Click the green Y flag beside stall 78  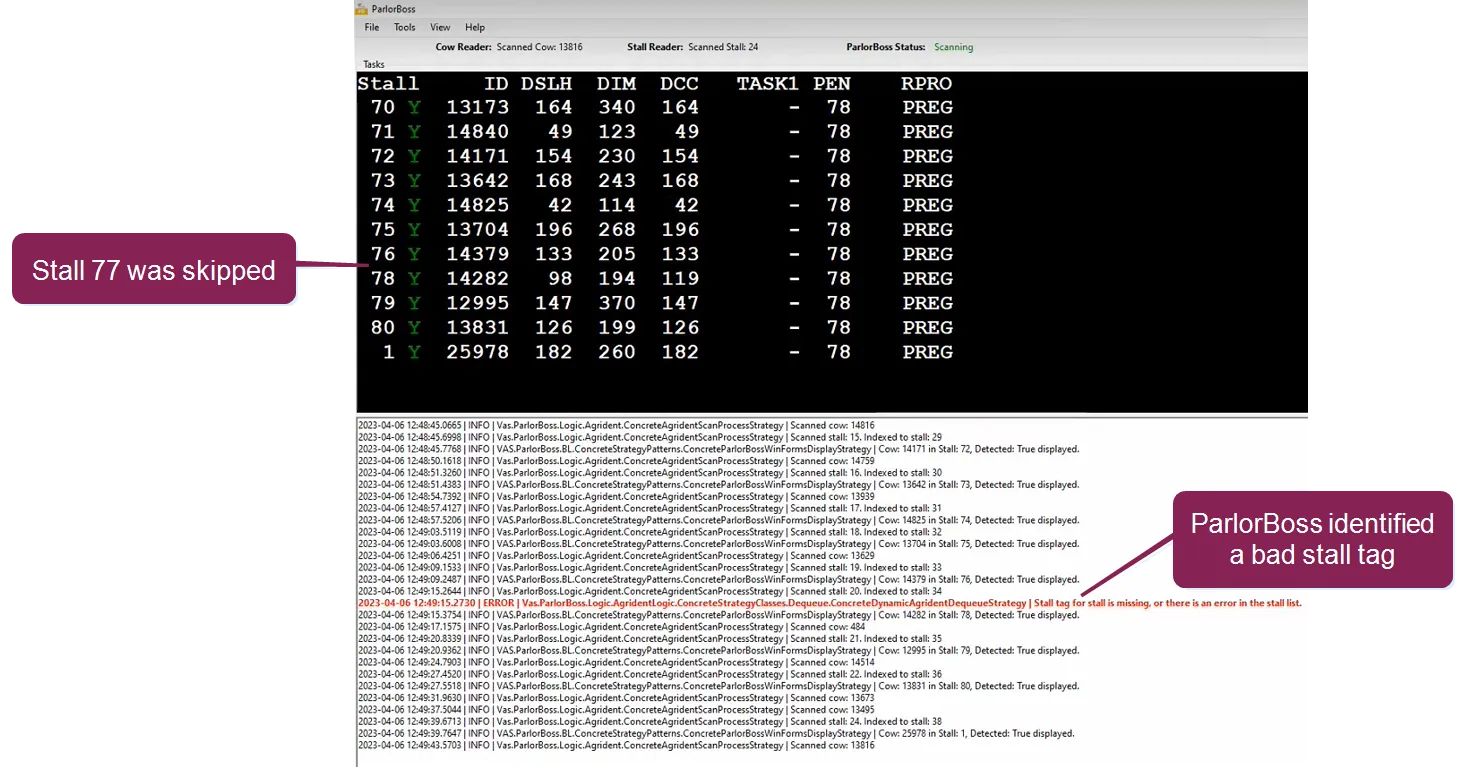414,279
